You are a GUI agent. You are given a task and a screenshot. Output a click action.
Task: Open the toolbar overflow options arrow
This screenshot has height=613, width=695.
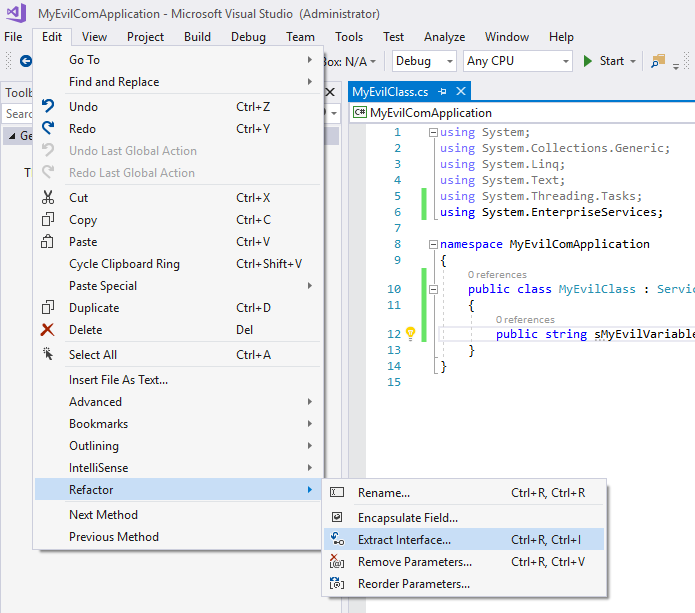coord(676,66)
